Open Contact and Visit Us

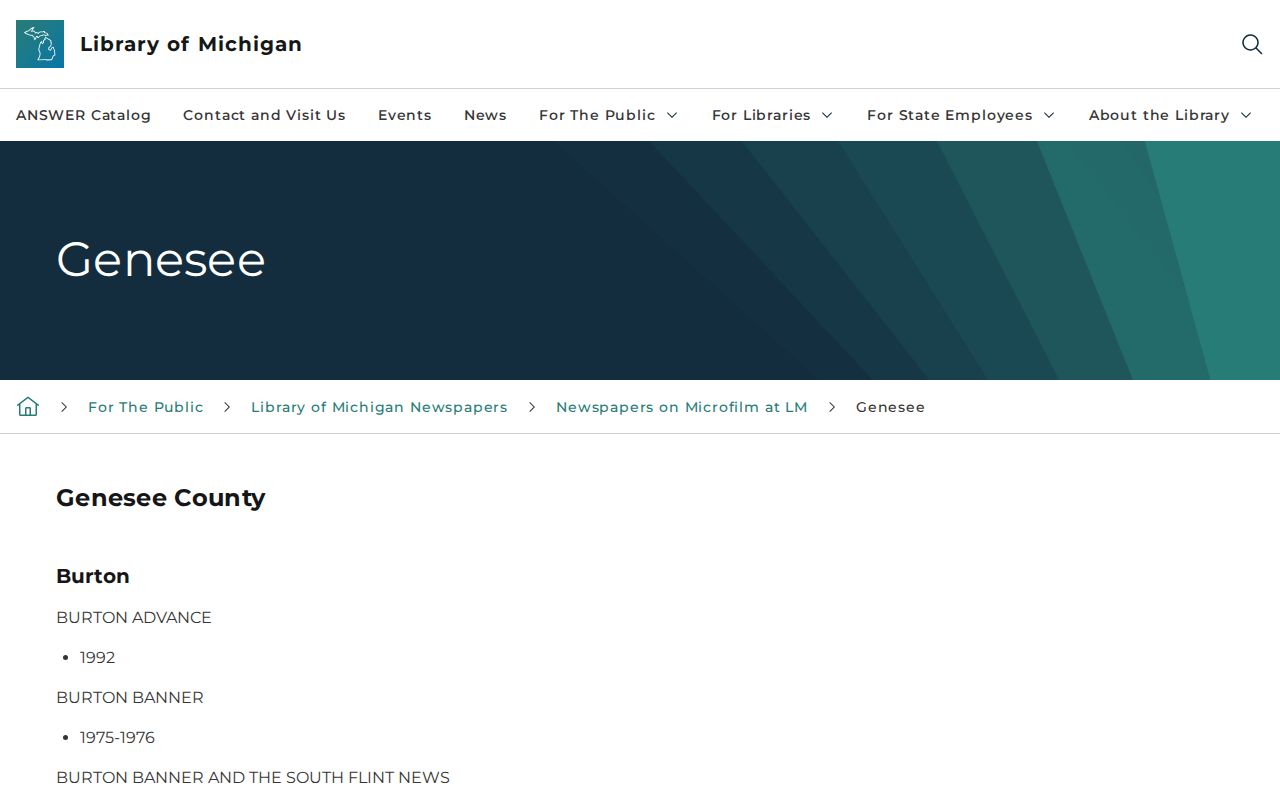264,115
